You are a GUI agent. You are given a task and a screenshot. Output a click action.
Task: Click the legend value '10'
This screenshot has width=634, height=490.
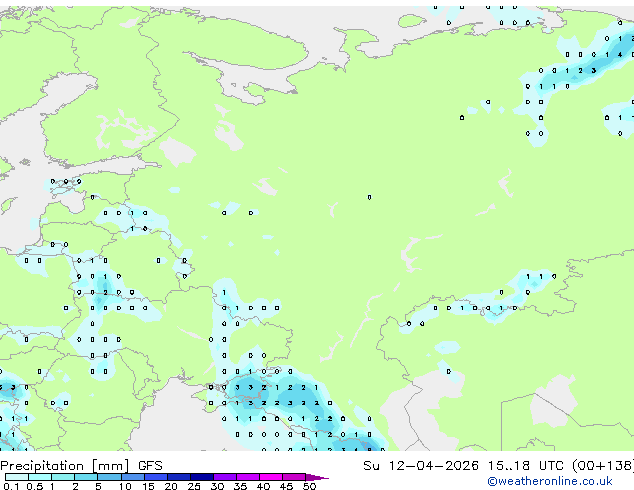click(125, 486)
